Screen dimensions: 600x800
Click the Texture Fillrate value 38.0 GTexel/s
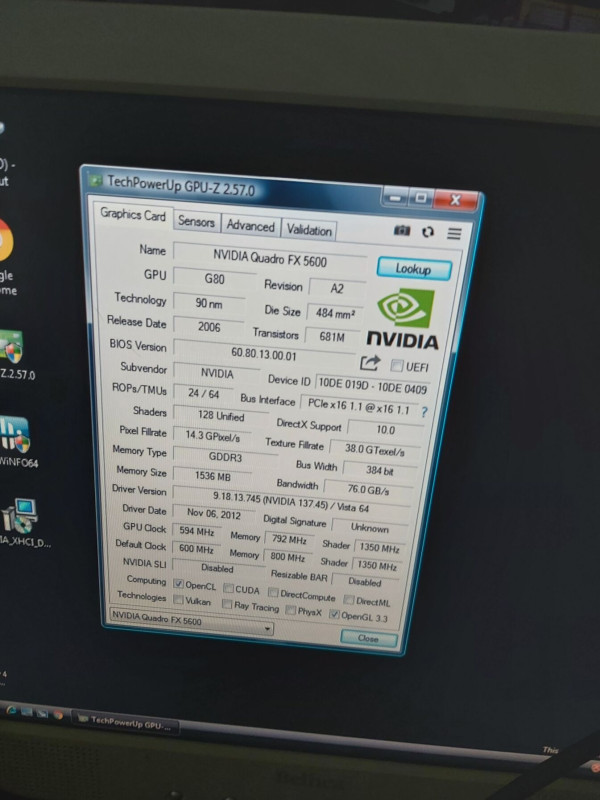point(374,450)
